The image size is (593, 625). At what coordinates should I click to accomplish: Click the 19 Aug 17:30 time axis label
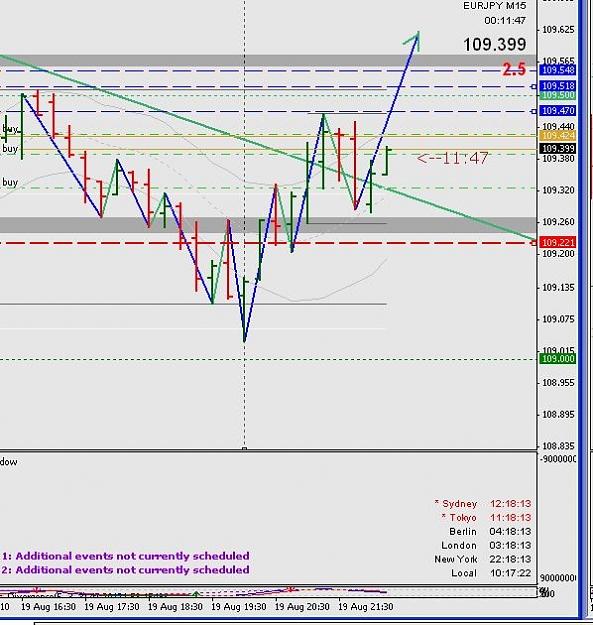click(x=112, y=607)
